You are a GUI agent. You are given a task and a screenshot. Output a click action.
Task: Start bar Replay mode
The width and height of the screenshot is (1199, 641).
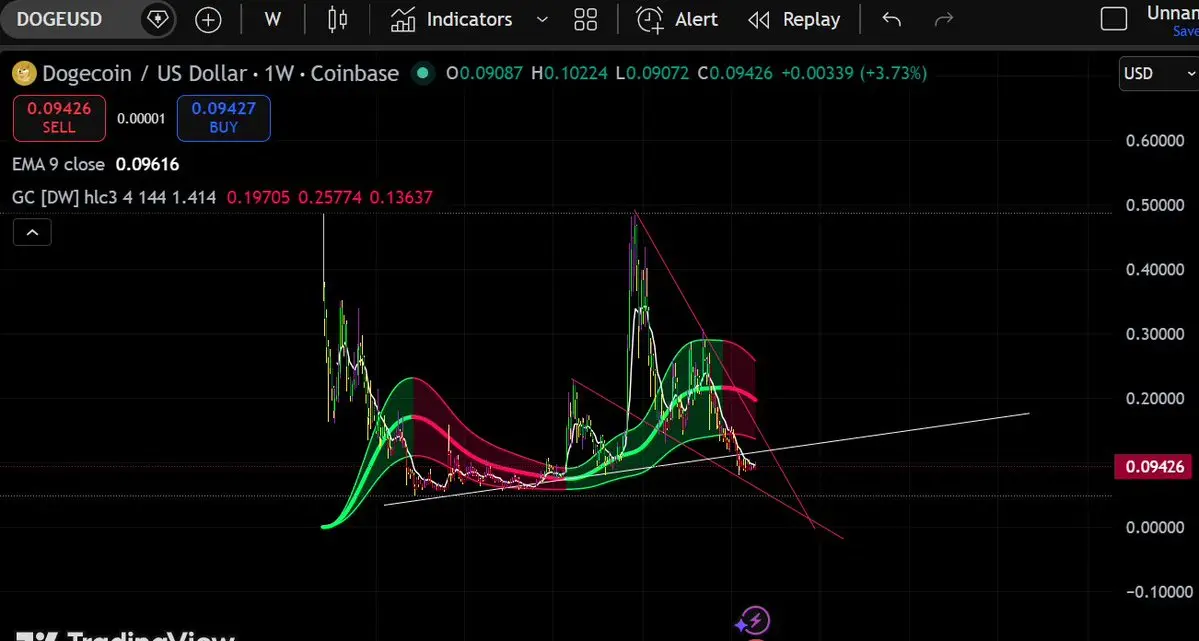(x=794, y=20)
